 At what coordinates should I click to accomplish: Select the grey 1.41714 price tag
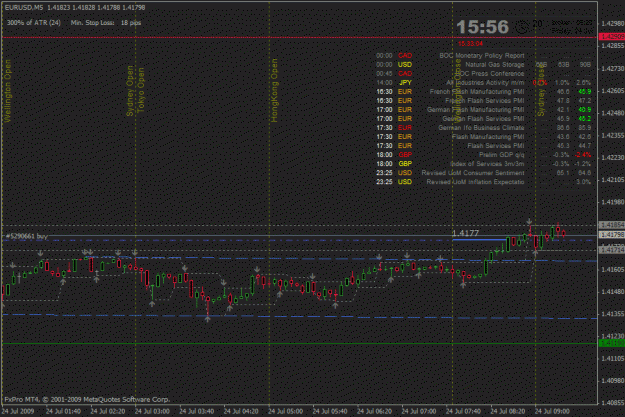(612, 250)
